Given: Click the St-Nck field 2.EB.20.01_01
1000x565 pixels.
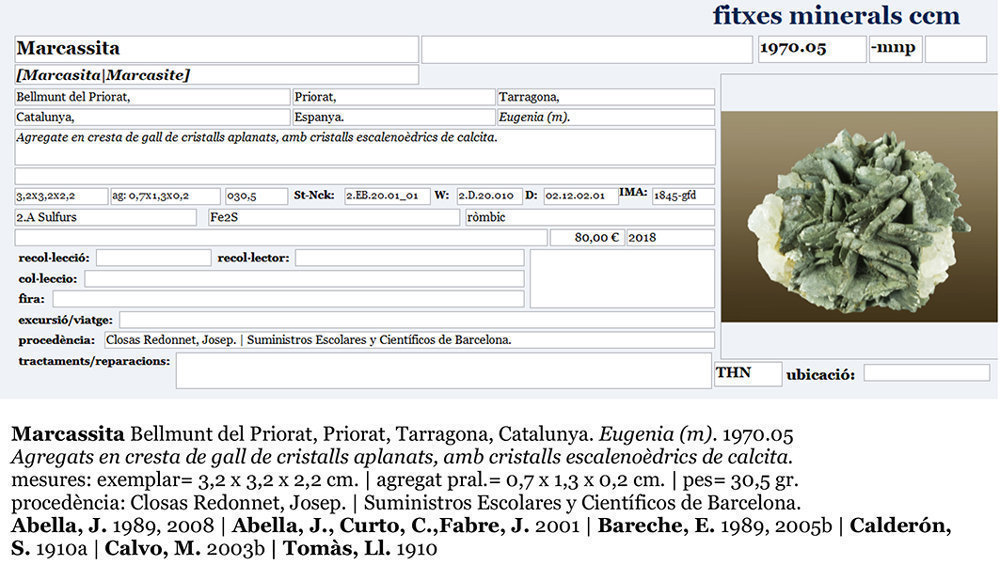Looking at the screenshot, I should pyautogui.click(x=388, y=196).
